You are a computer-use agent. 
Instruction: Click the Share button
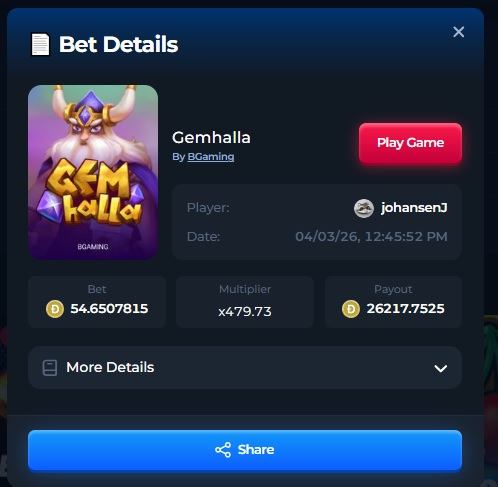tap(245, 450)
